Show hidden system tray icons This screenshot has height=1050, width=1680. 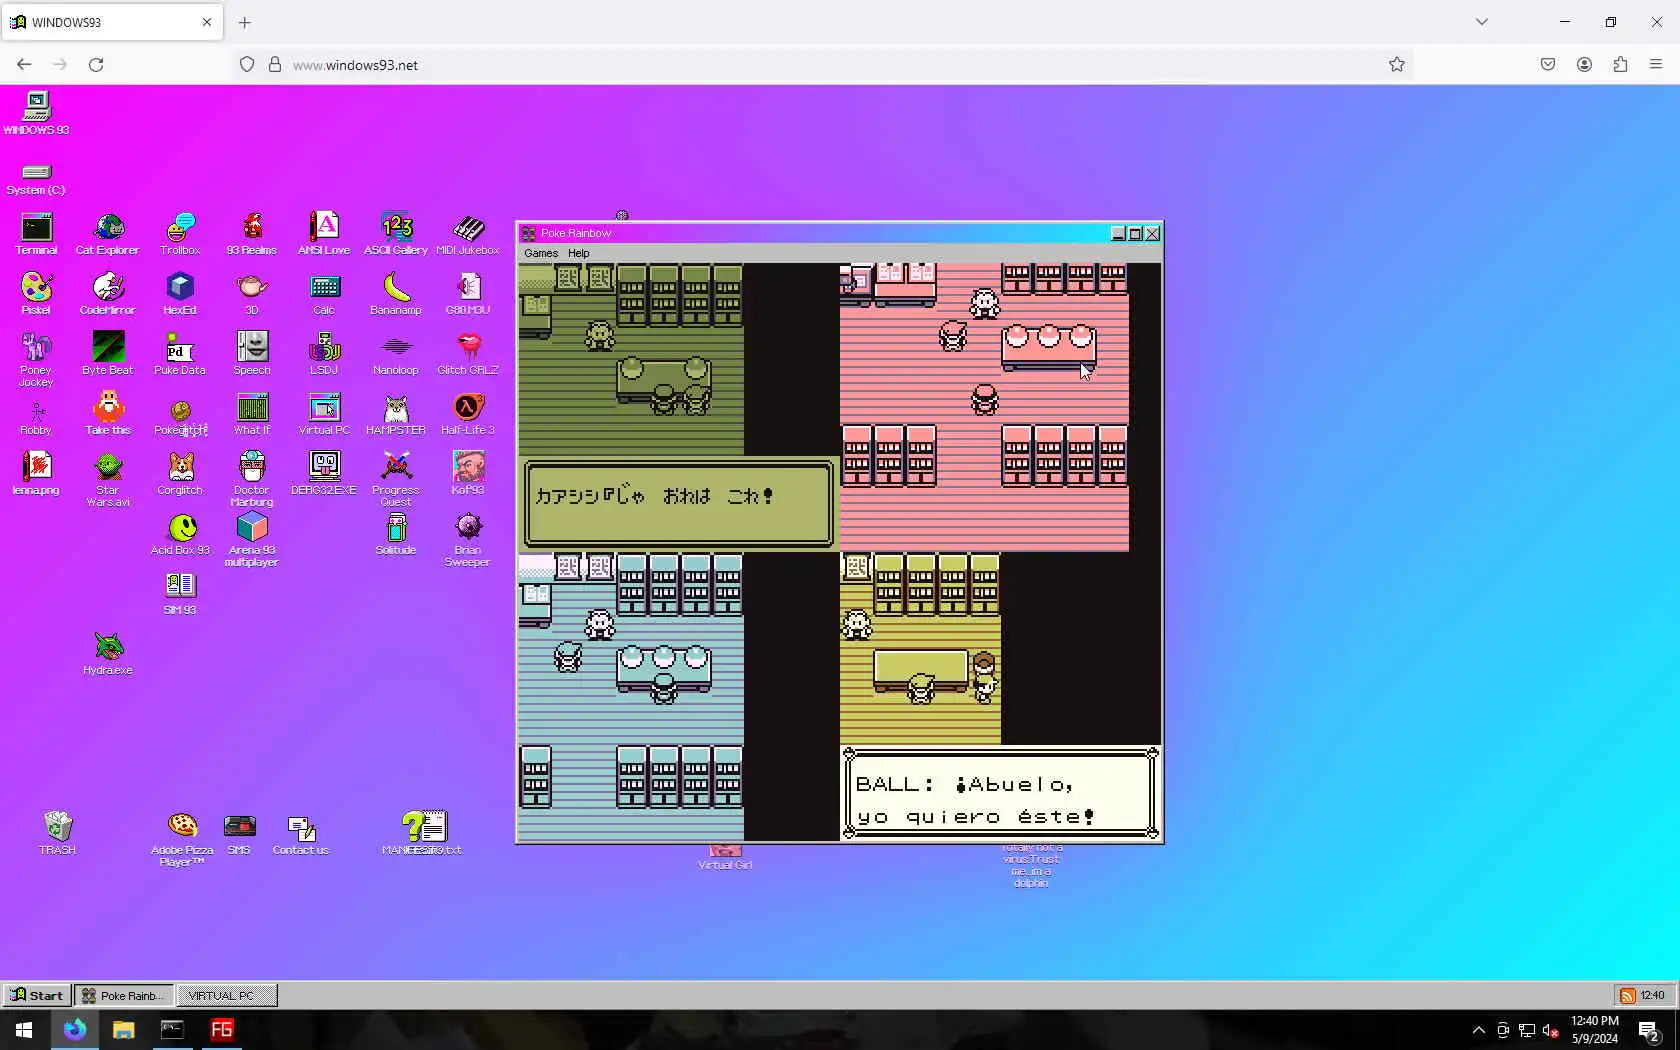coord(1479,1030)
